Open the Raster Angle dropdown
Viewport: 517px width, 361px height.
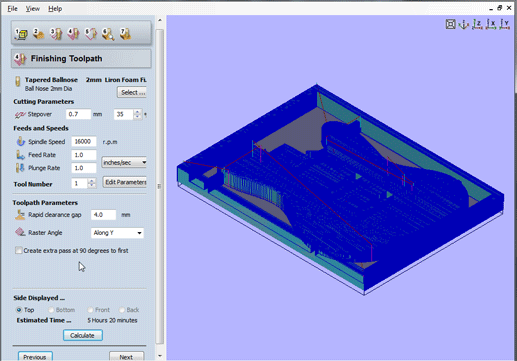click(x=117, y=233)
